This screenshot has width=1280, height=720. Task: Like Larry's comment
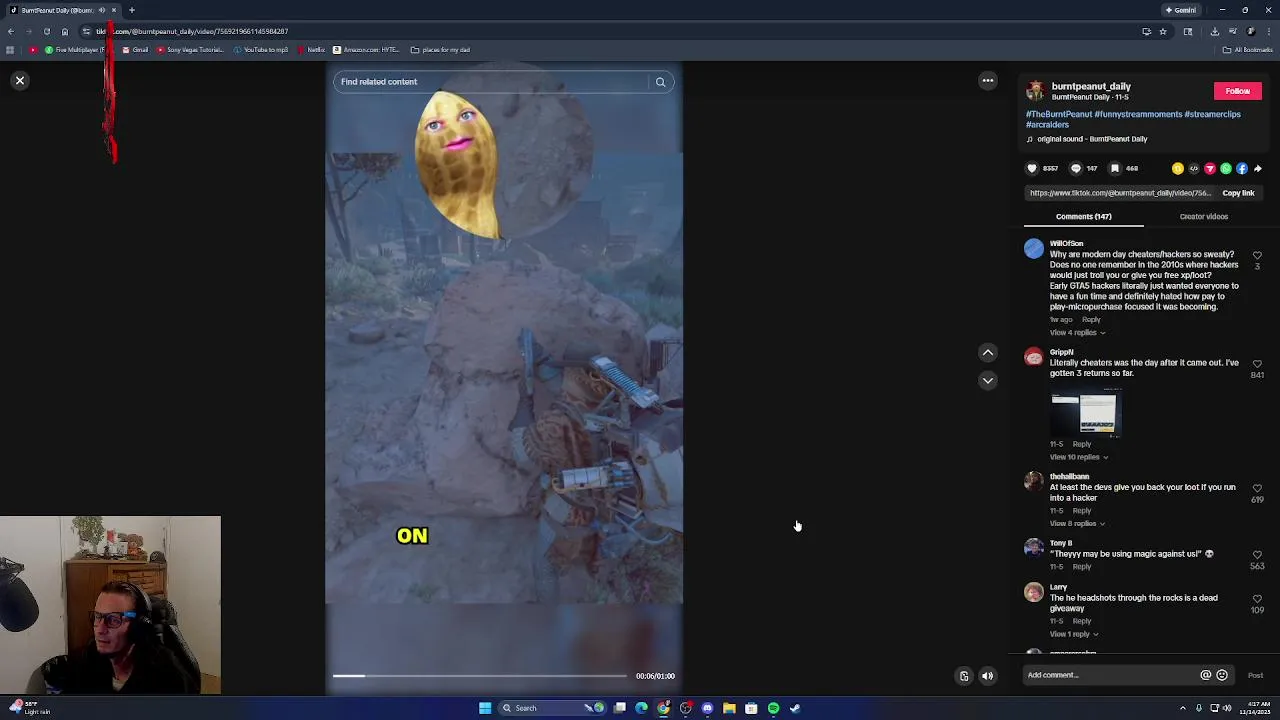1257,599
